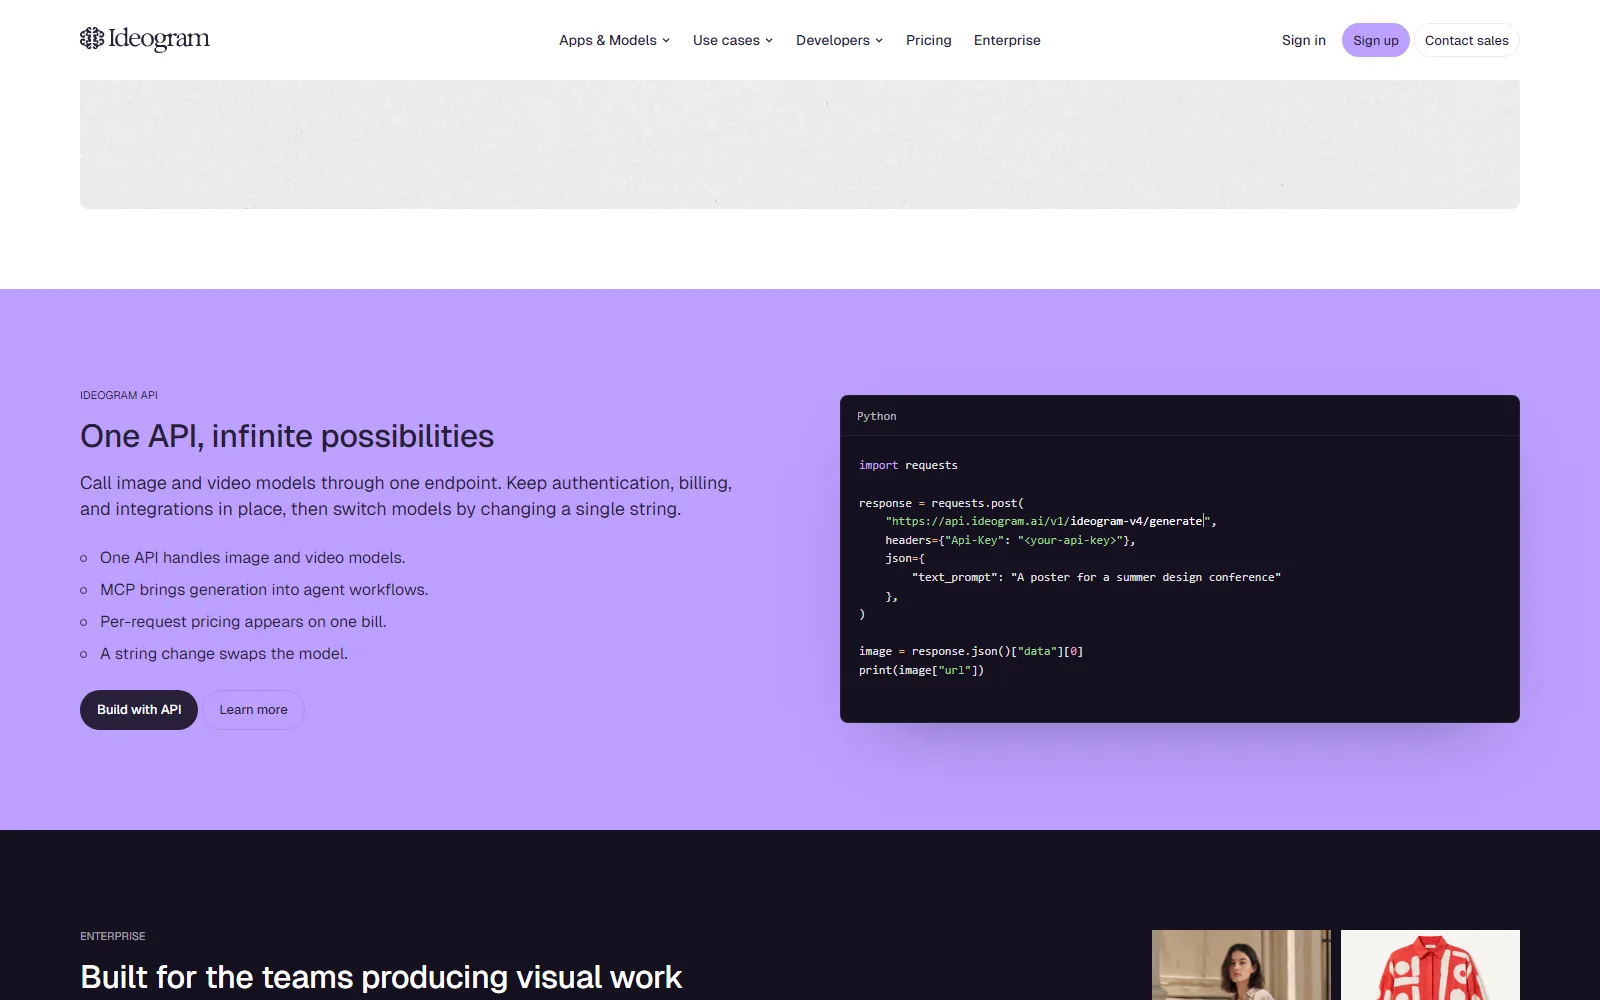Click the Ideogram logo

[145, 39]
